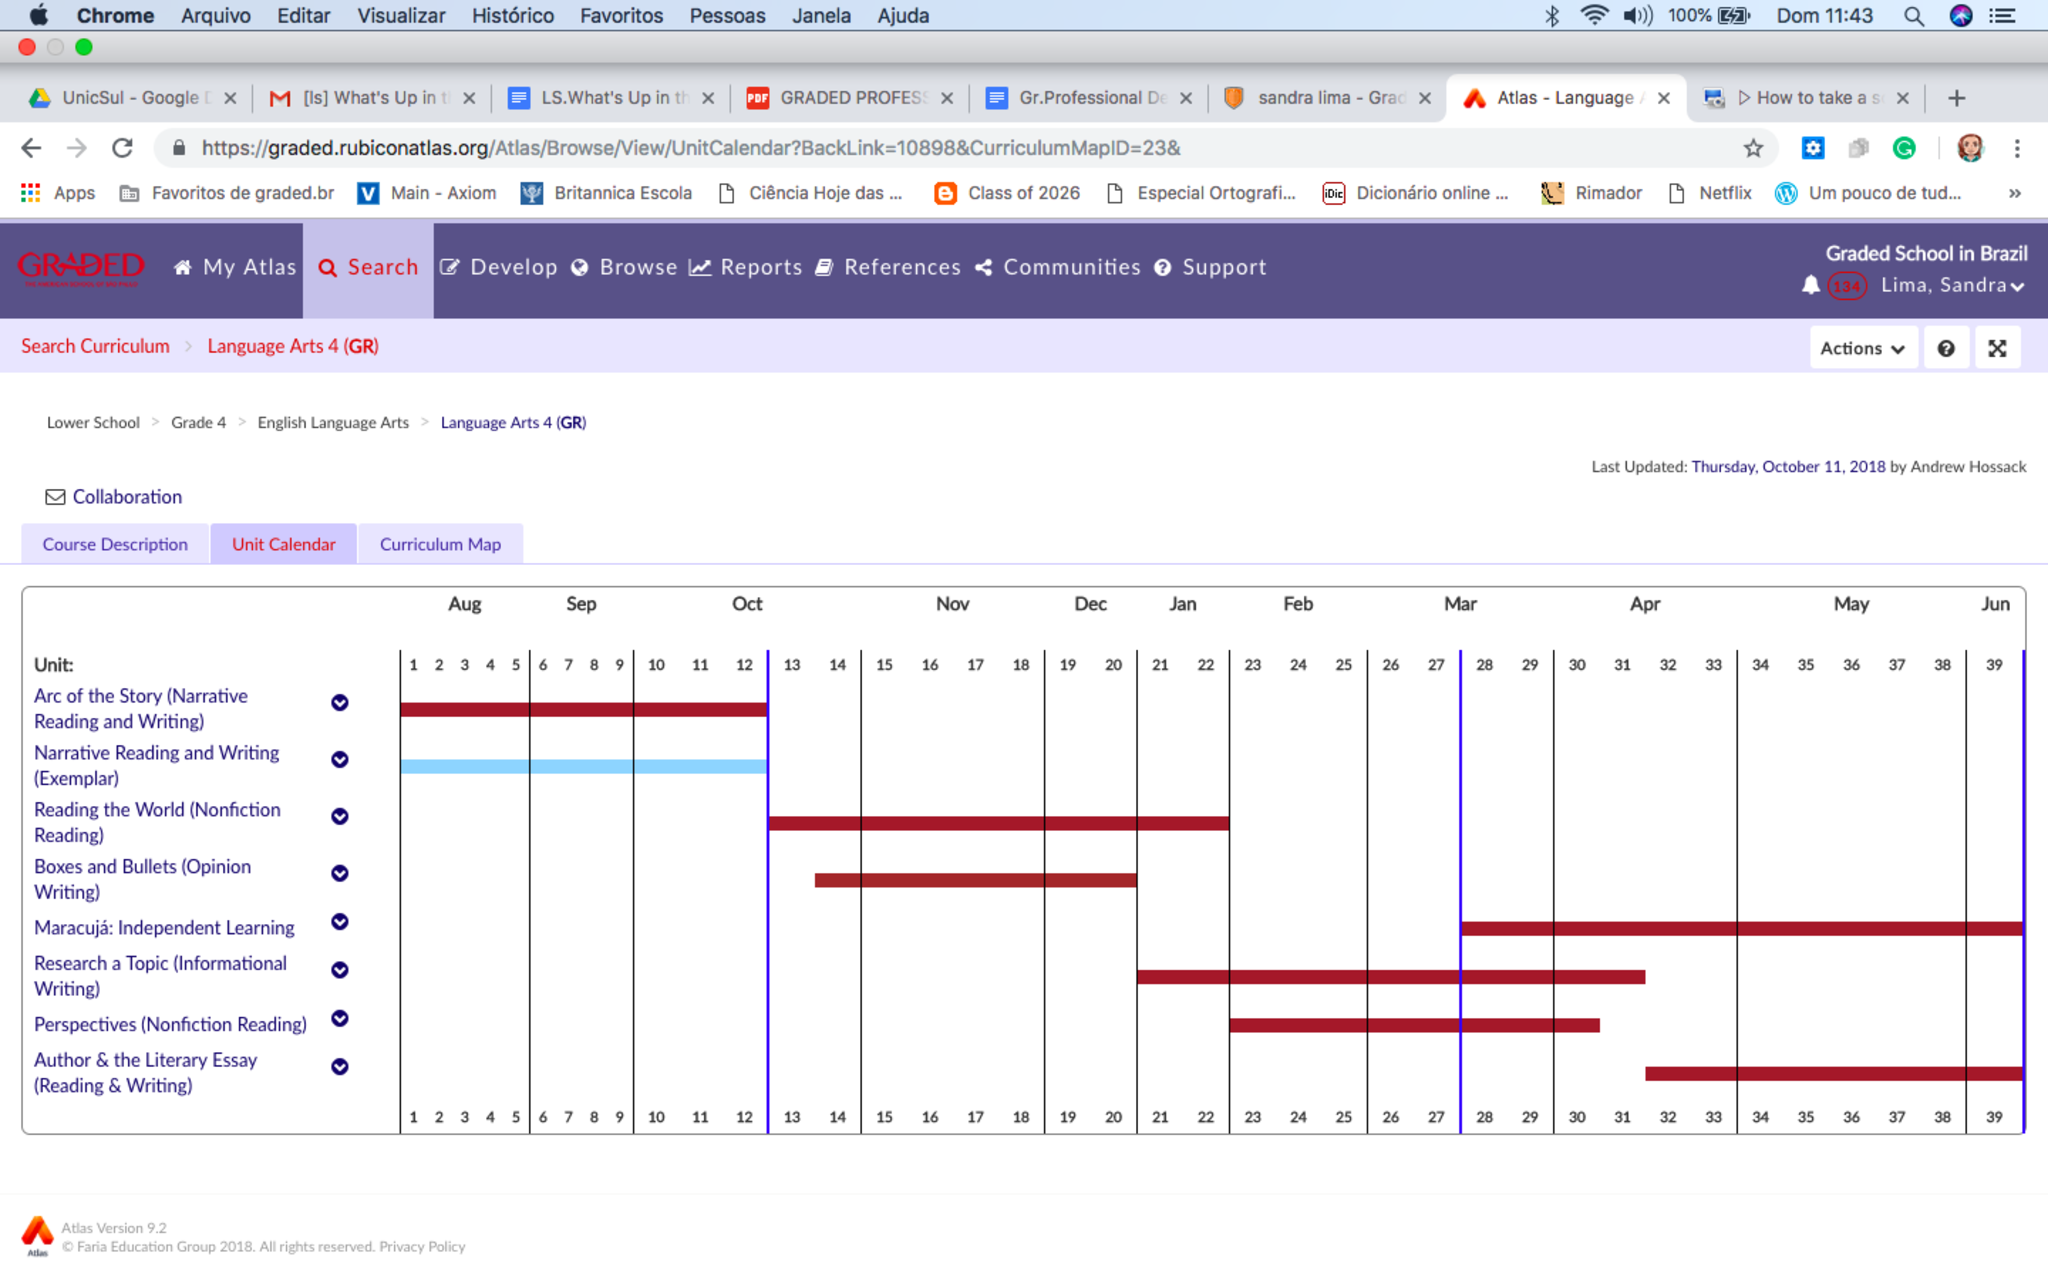Open the Reports menu item
Screen dimensions: 2048x1280
pos(746,267)
